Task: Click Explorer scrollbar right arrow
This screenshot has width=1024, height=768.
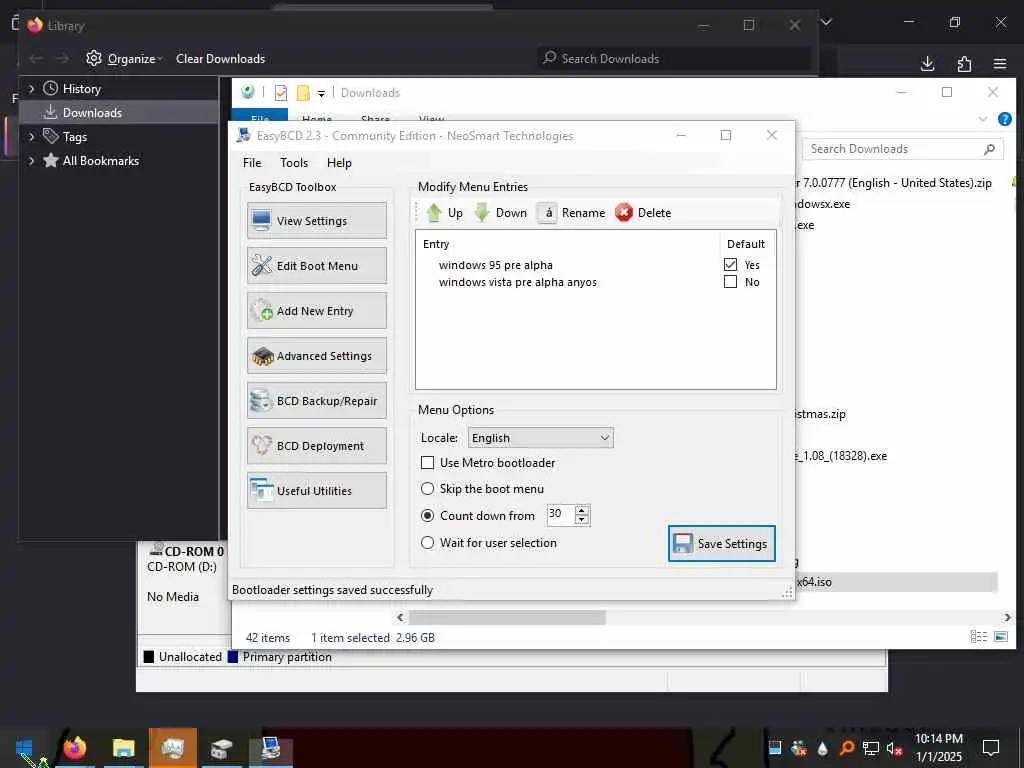Action: click(1008, 617)
